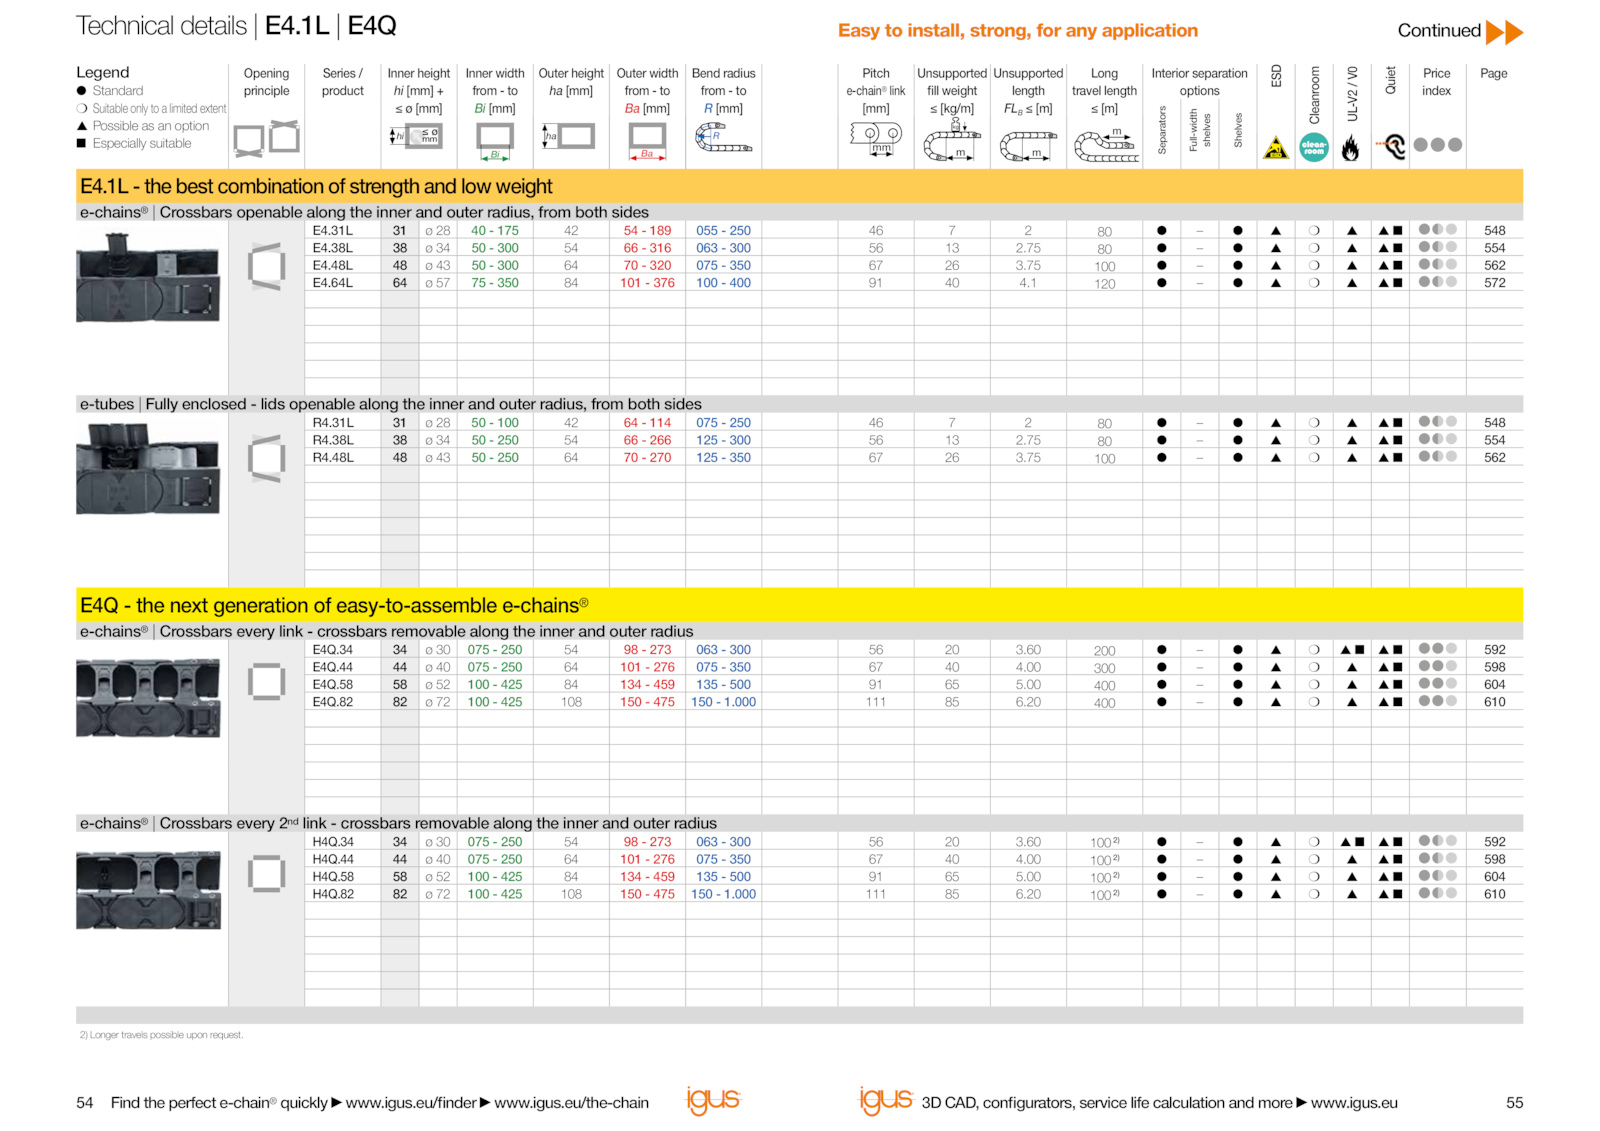Select the E4.64L series row label
The image size is (1600, 1131).
tap(333, 283)
